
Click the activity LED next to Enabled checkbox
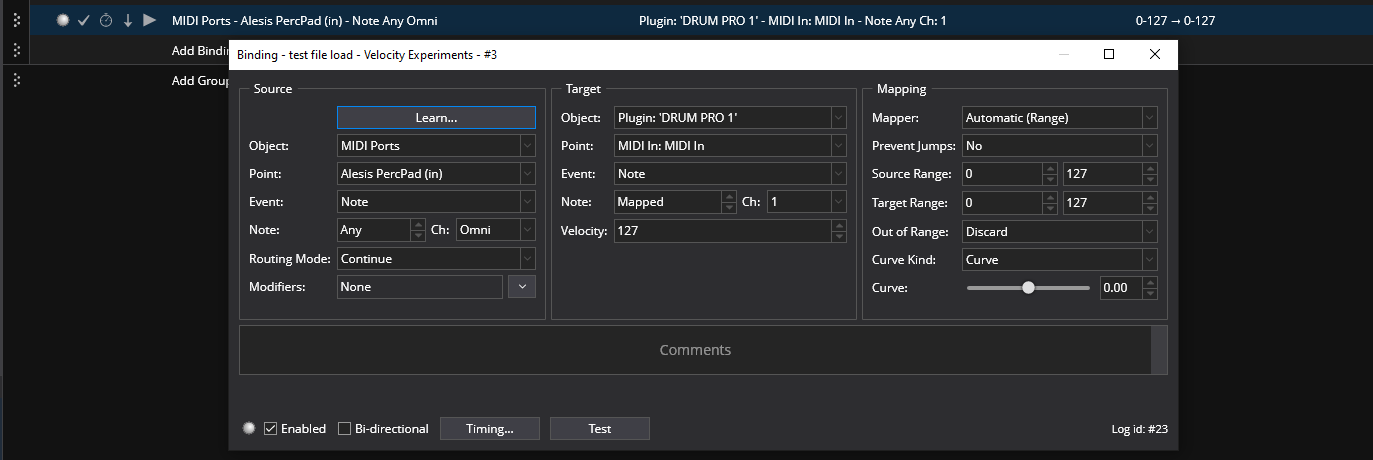click(249, 428)
